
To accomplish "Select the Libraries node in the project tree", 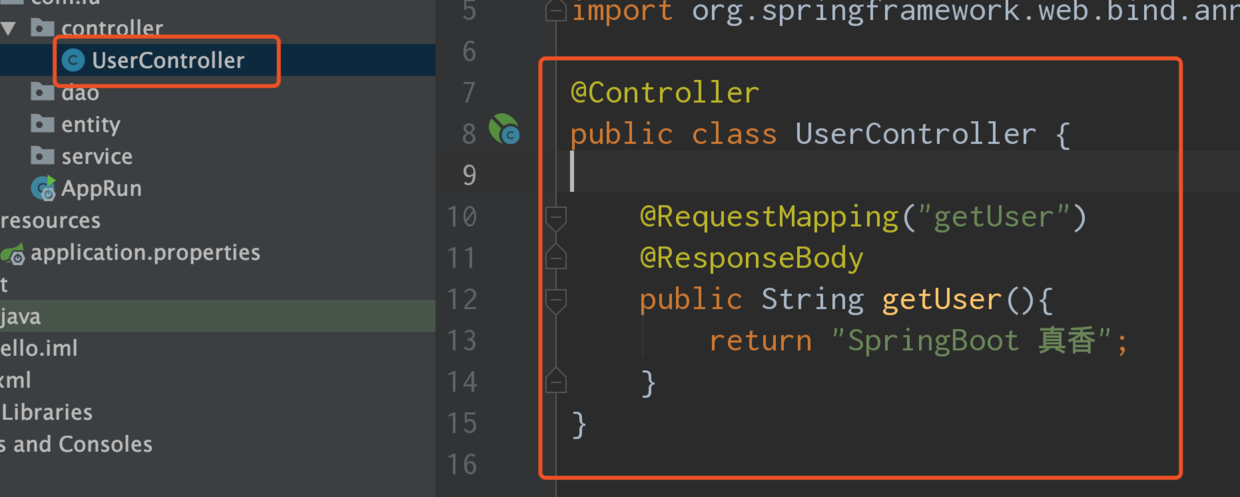I will (x=46, y=412).
